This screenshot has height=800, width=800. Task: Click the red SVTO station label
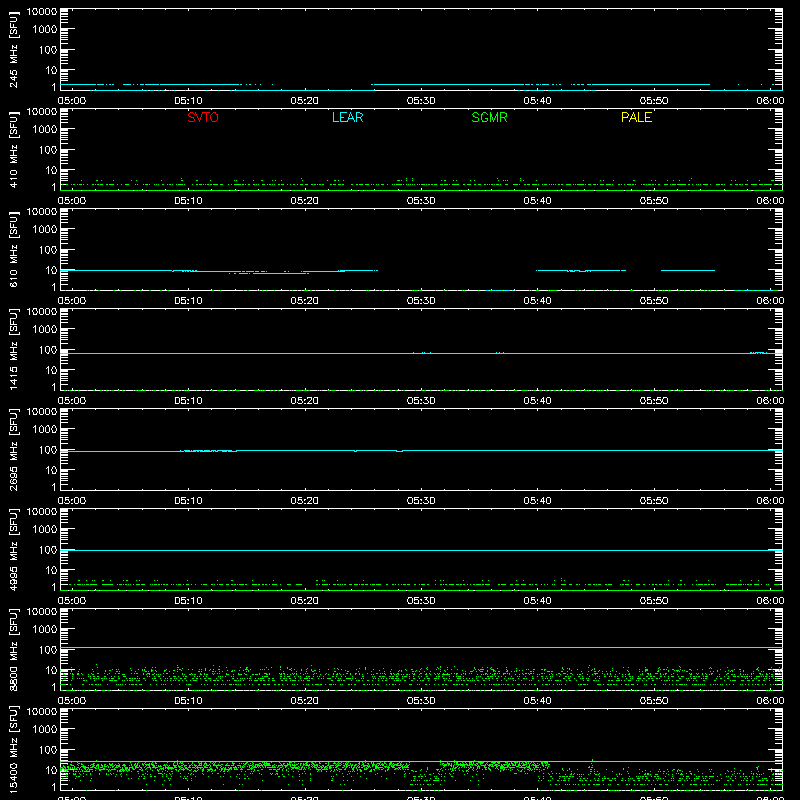(203, 117)
